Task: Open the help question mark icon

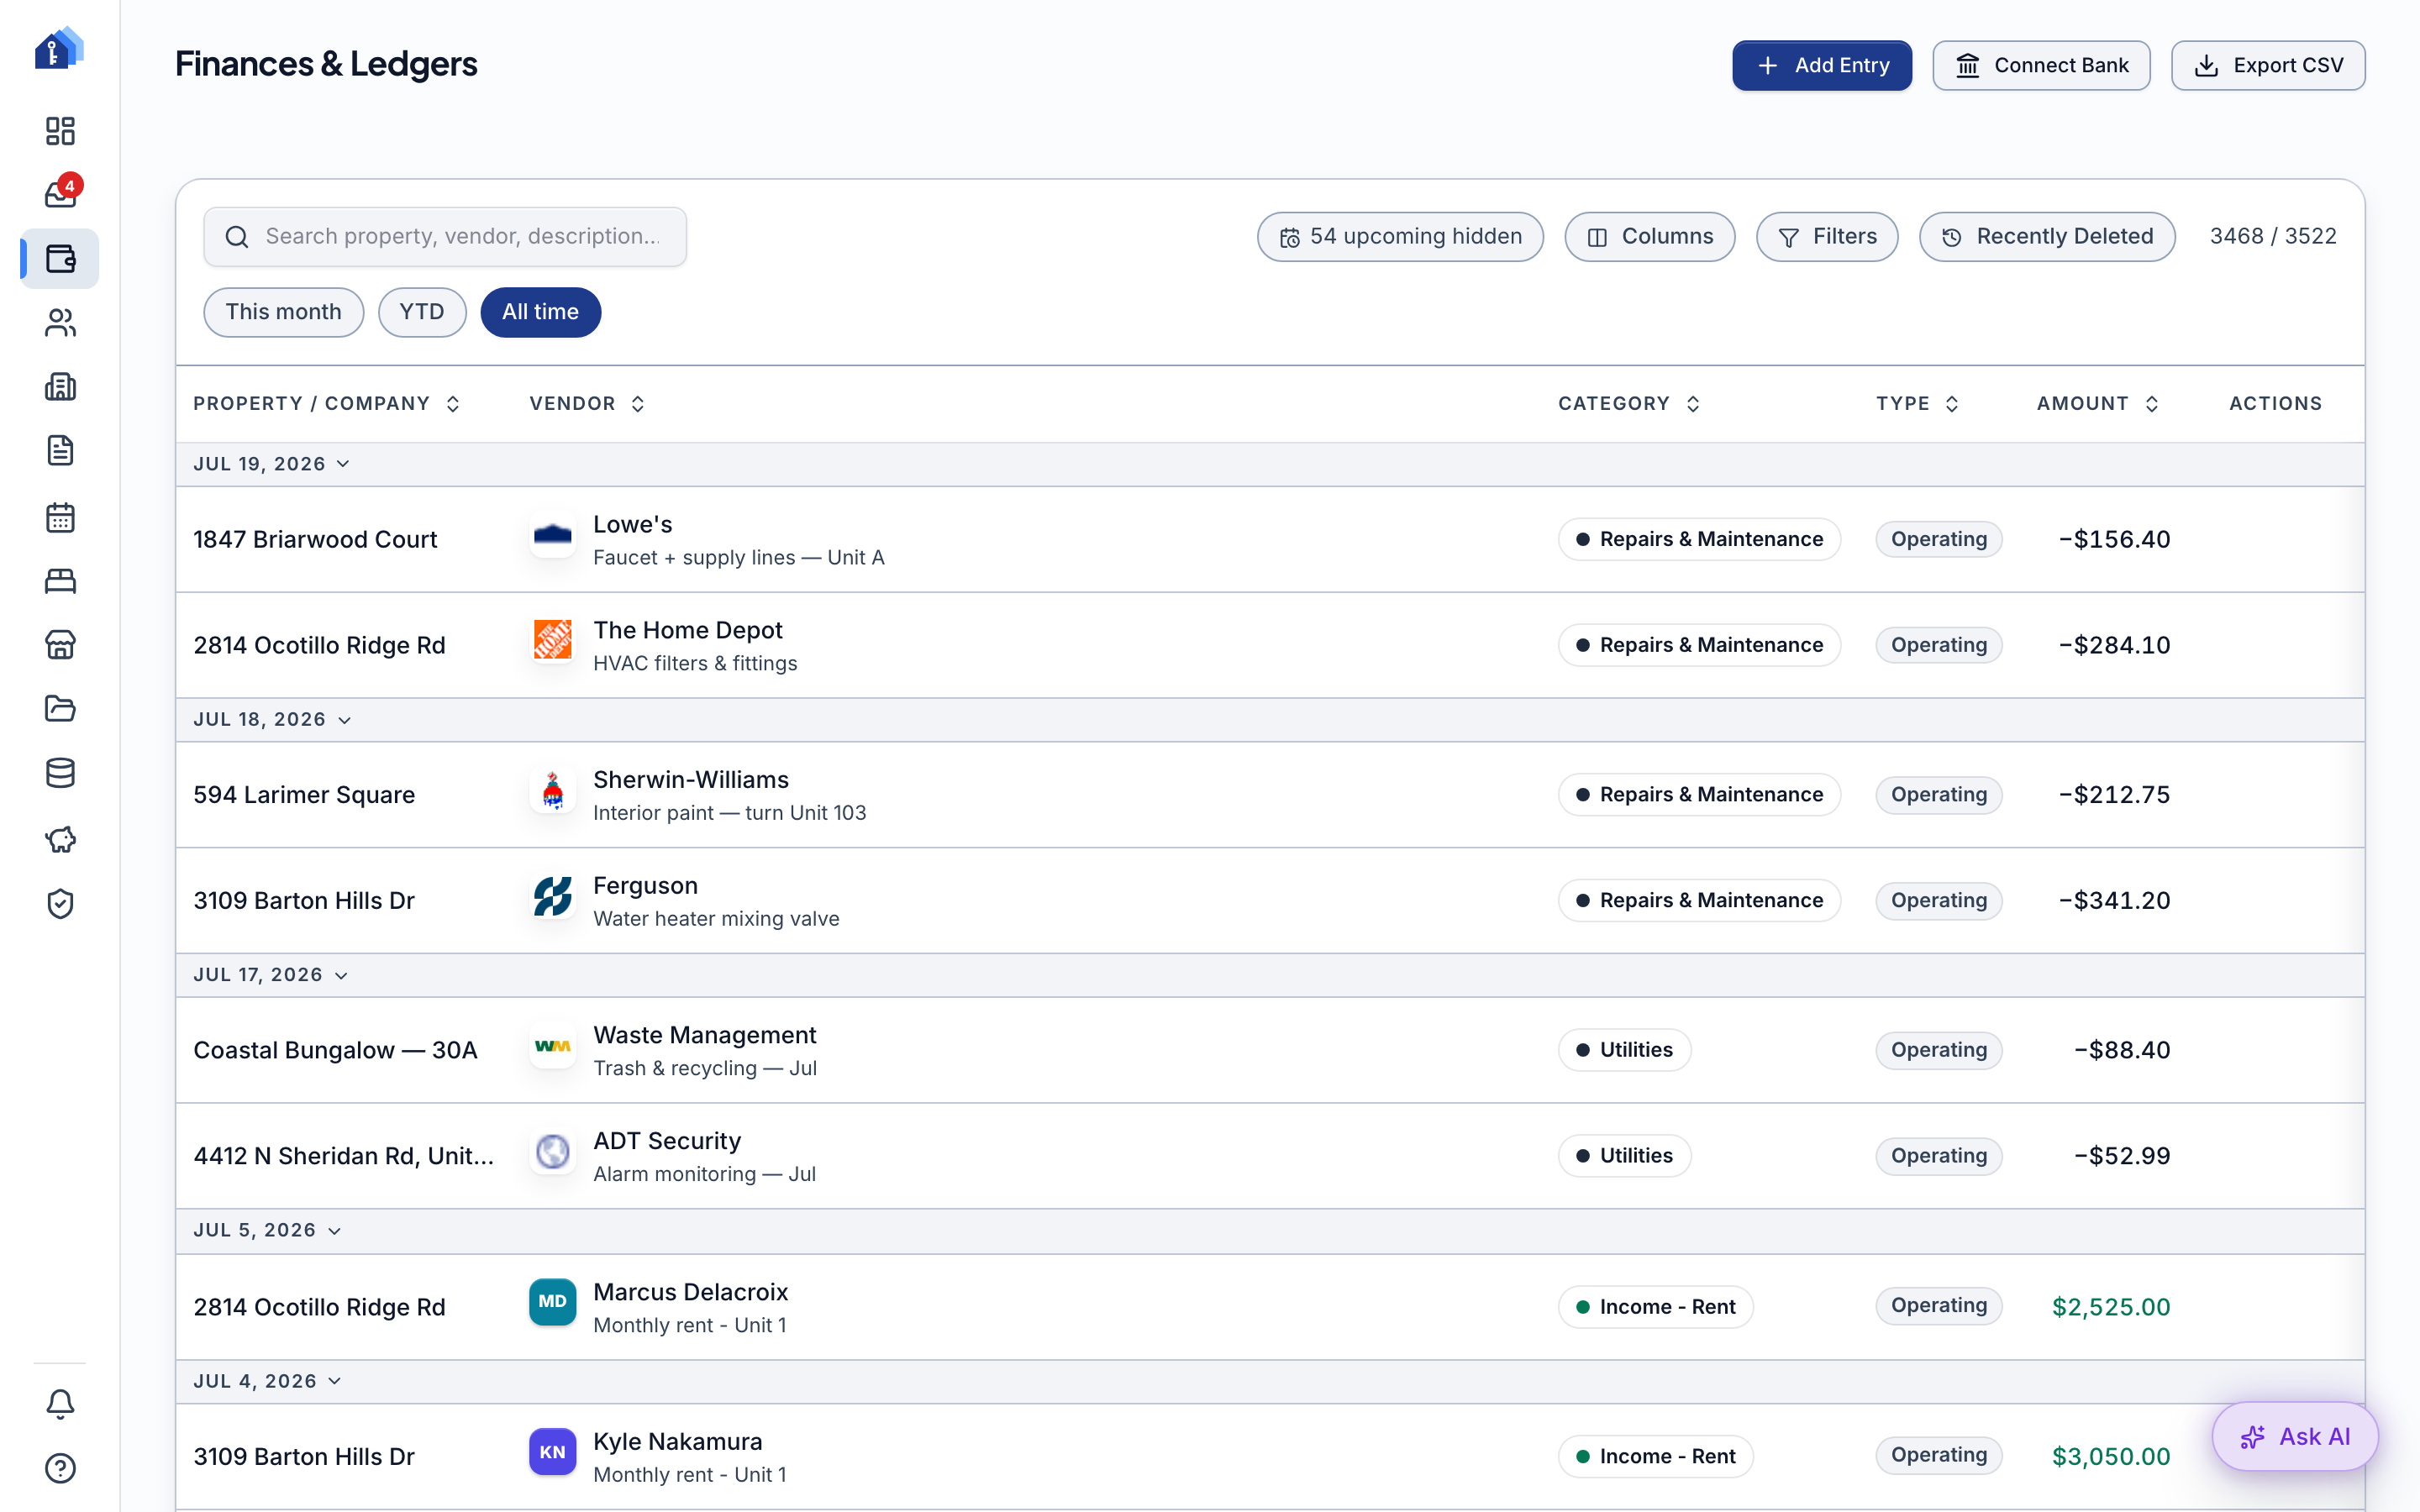Action: 60,1468
